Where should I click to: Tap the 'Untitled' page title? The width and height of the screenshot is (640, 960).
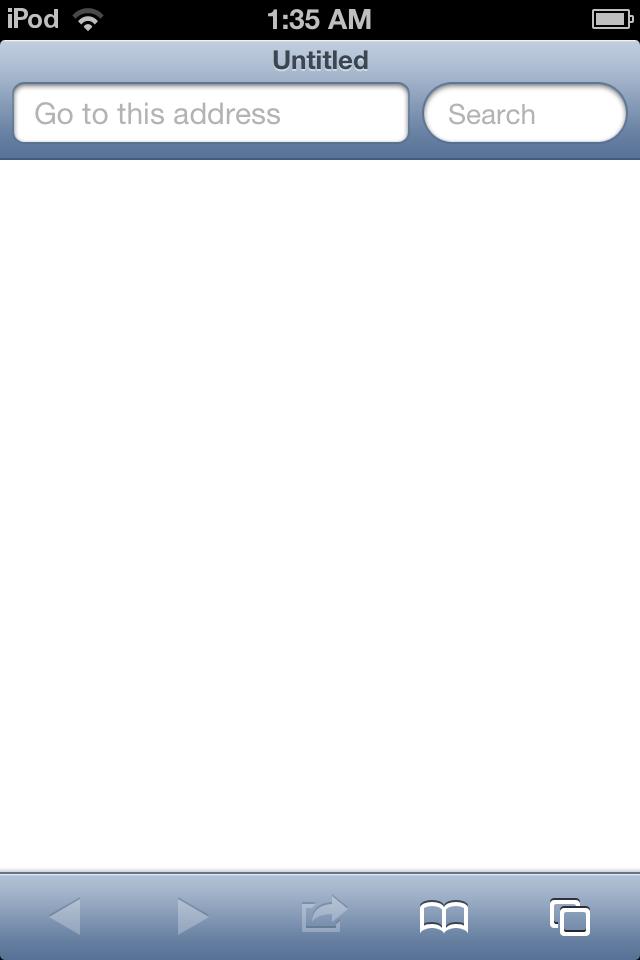(x=320, y=60)
